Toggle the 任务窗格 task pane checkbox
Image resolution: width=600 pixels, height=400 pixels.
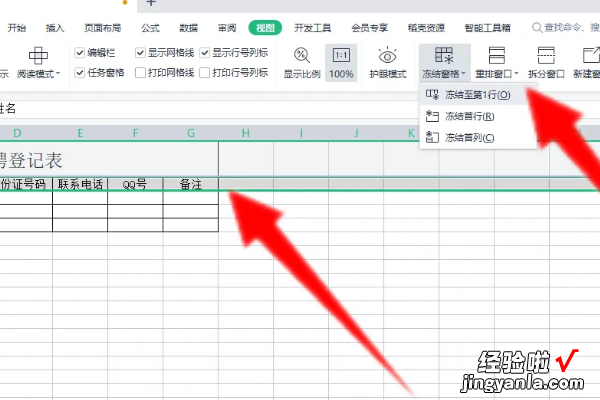pos(79,72)
